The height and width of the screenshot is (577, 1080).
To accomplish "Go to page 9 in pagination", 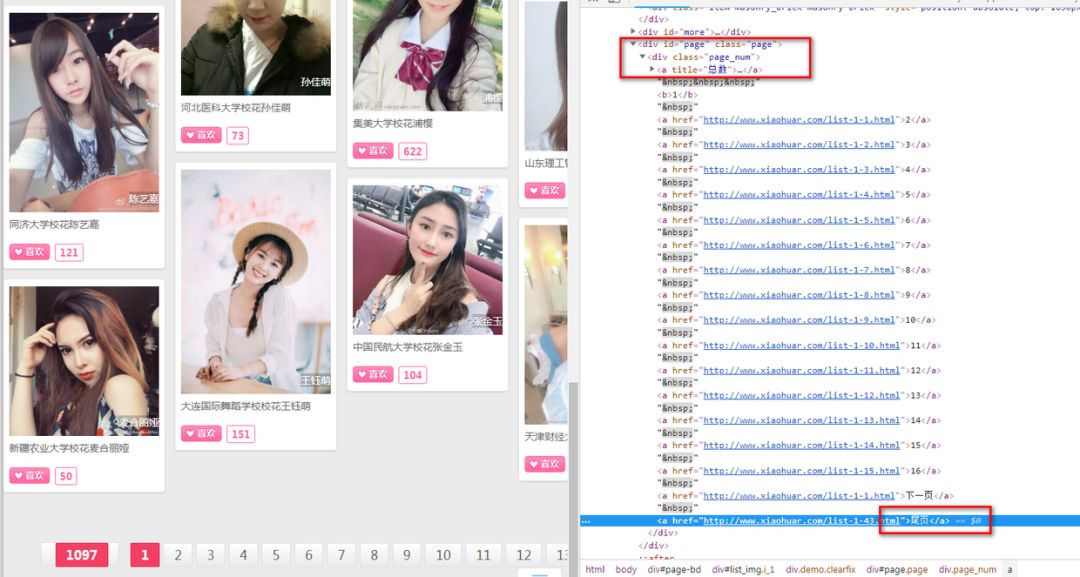I will 406,555.
